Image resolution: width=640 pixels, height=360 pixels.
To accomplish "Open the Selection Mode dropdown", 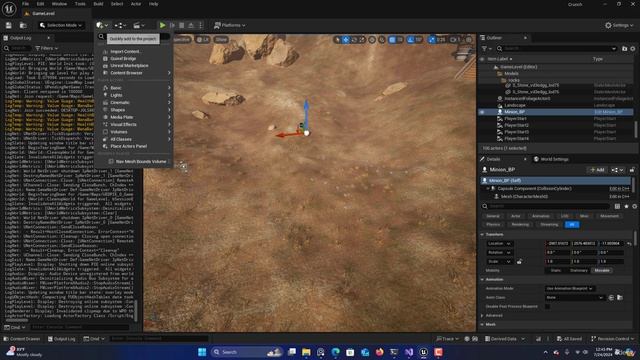I will (x=60, y=25).
